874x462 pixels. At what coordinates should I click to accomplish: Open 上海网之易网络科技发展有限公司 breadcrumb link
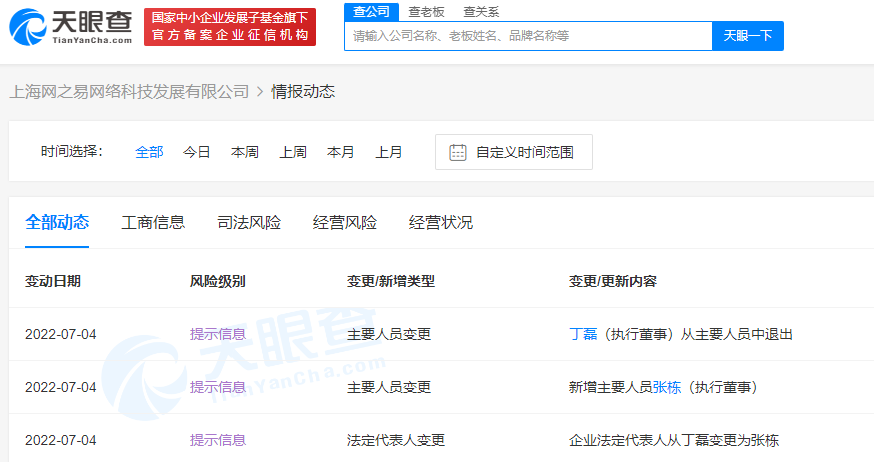coord(129,91)
